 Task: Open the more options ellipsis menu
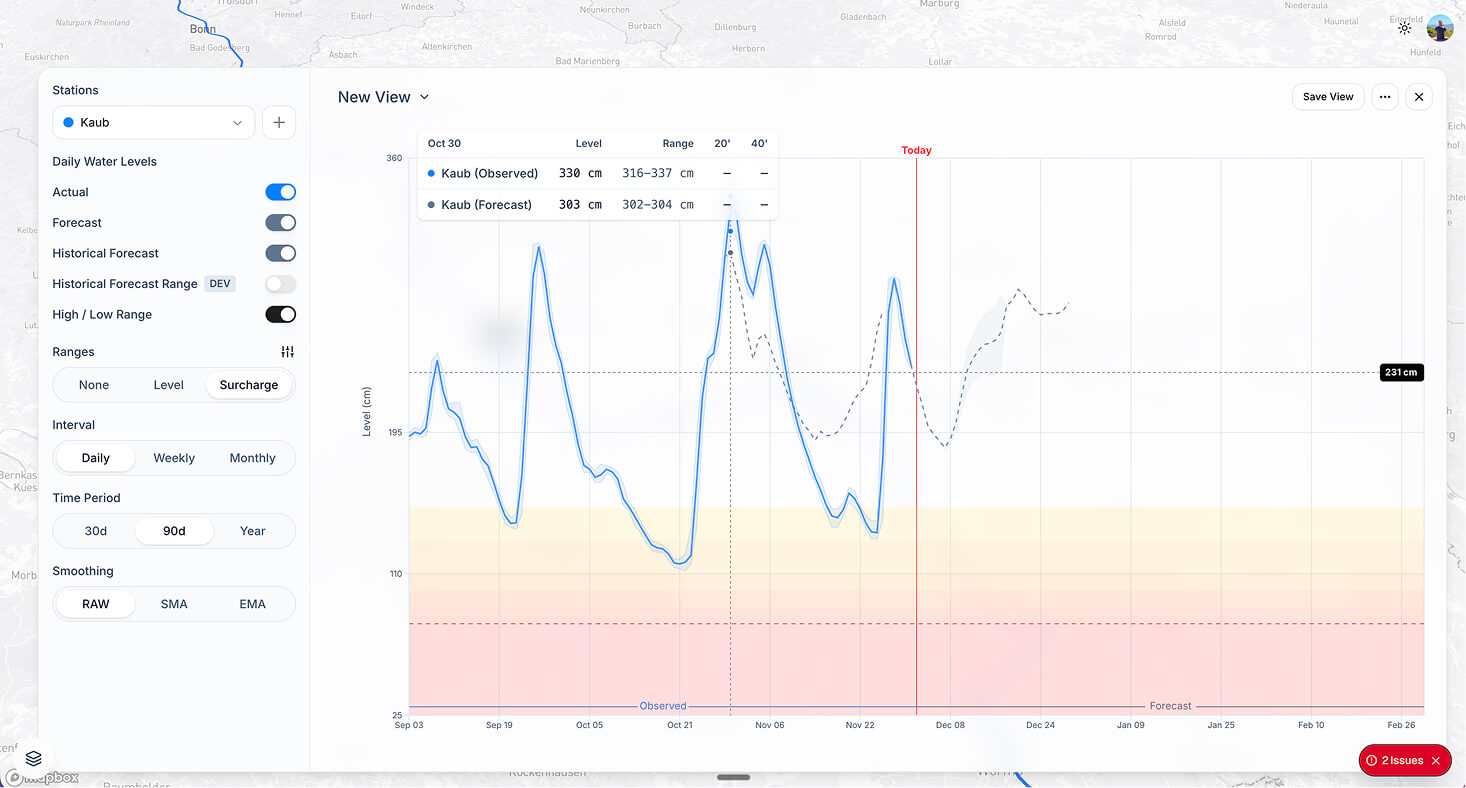[x=1384, y=96]
